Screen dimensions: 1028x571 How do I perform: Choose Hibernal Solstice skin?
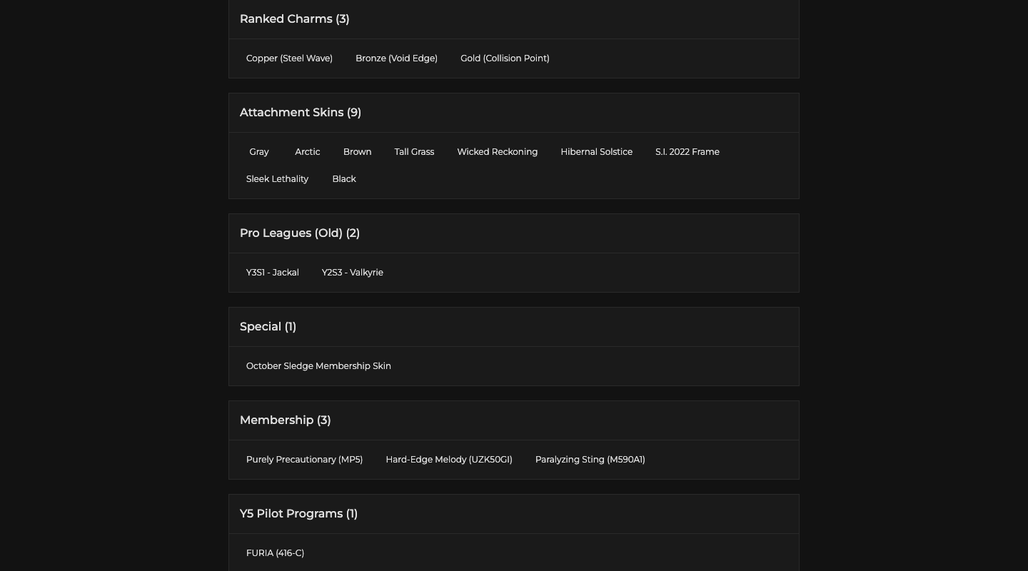pyautogui.click(x=597, y=152)
